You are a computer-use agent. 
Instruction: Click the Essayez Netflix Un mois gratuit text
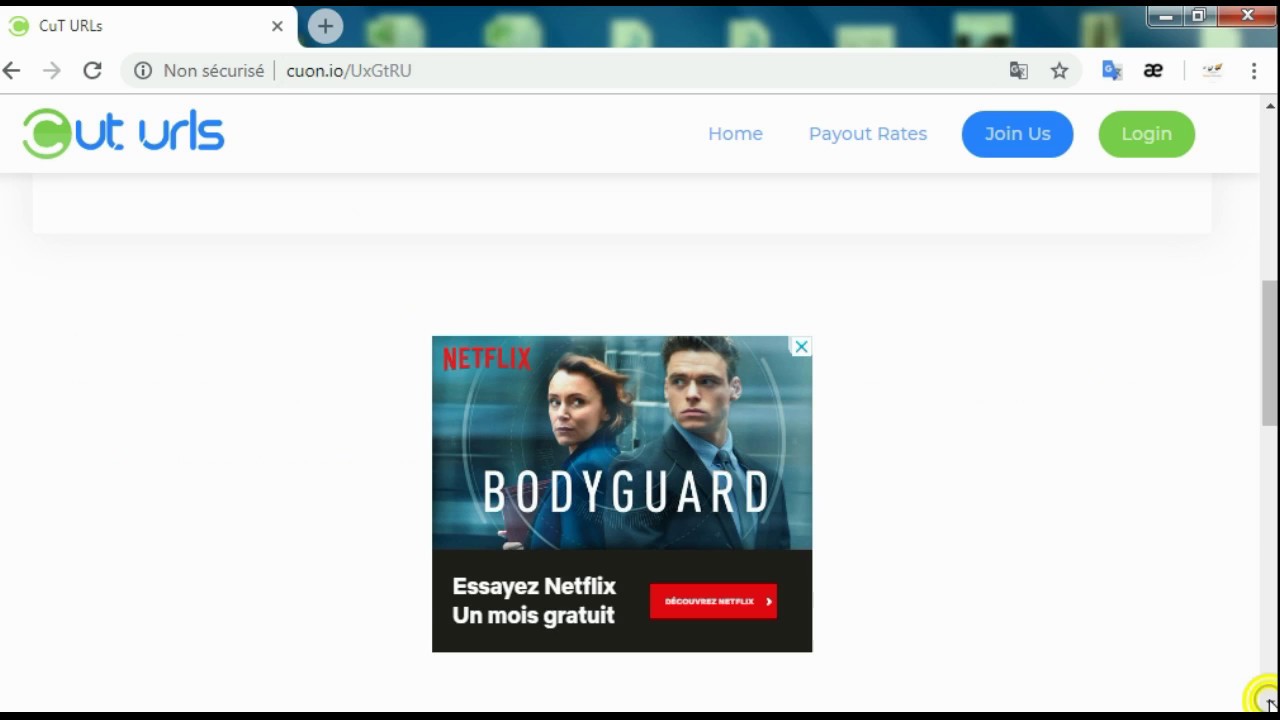[x=534, y=600]
